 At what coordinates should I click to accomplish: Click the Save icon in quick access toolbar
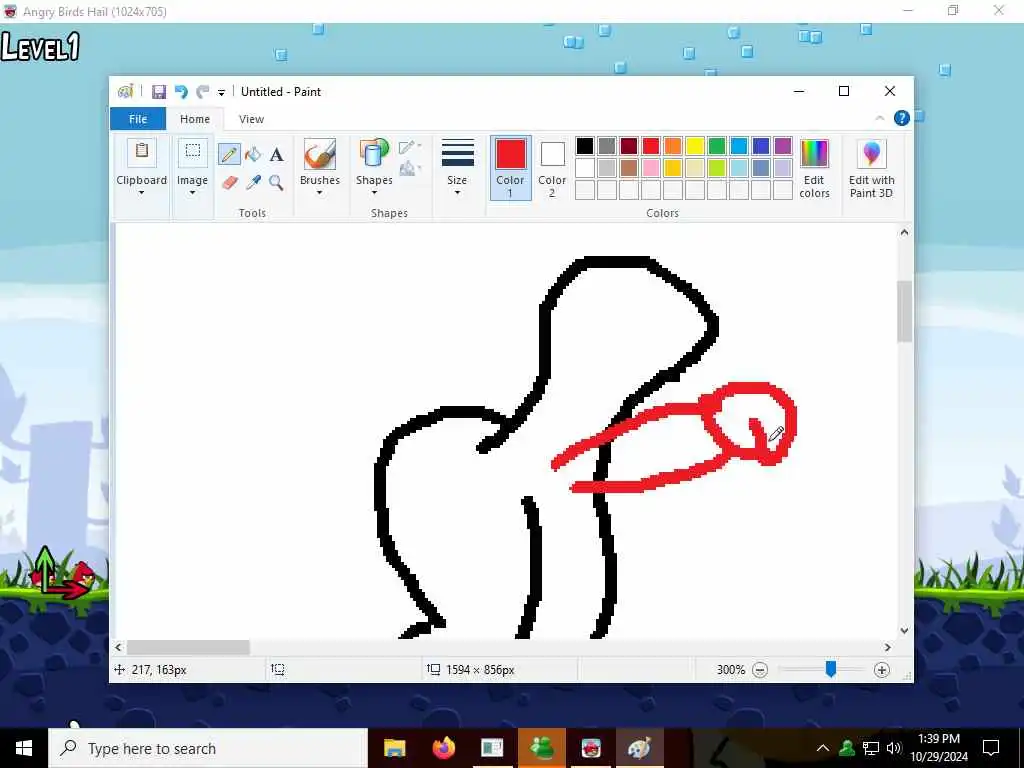(159, 92)
